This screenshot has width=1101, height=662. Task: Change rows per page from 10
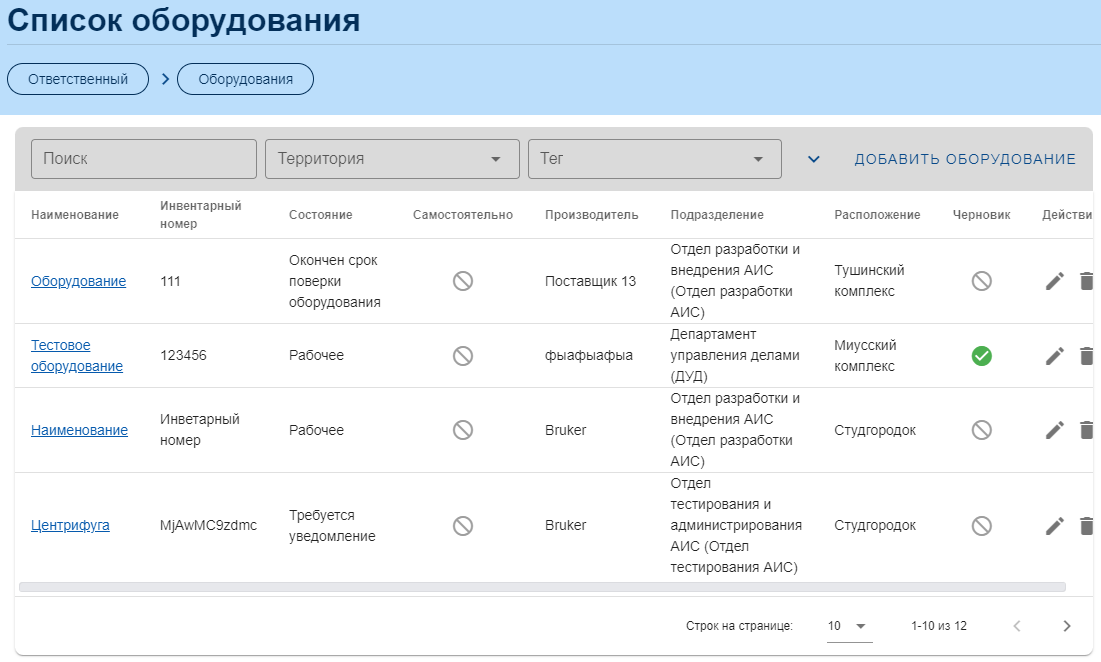coord(848,626)
